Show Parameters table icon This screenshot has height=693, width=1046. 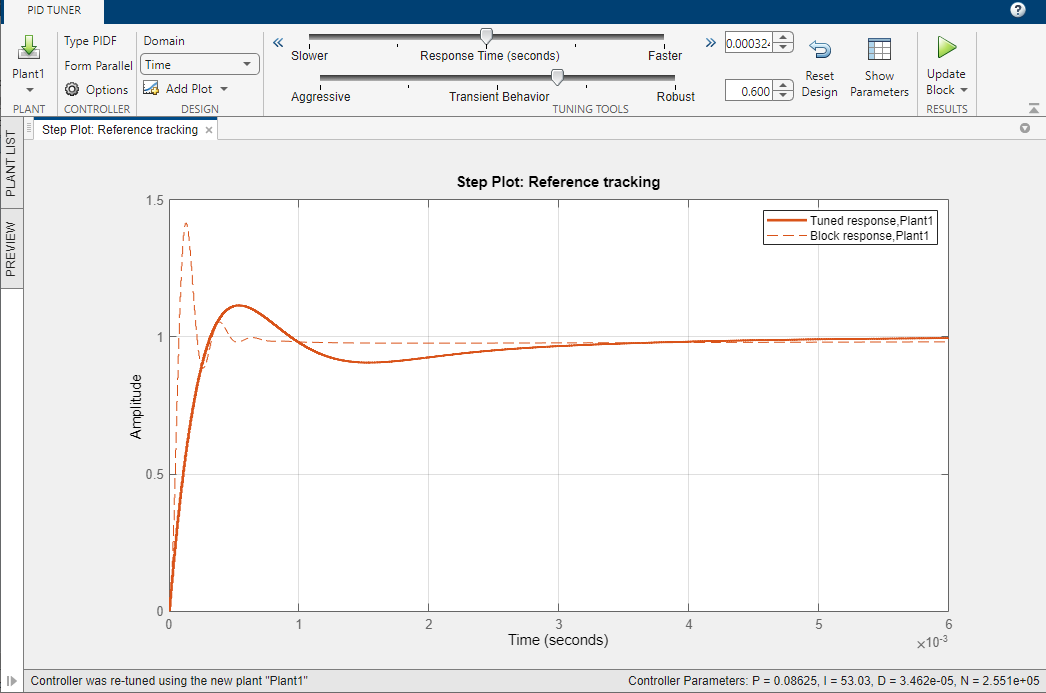coord(879,50)
